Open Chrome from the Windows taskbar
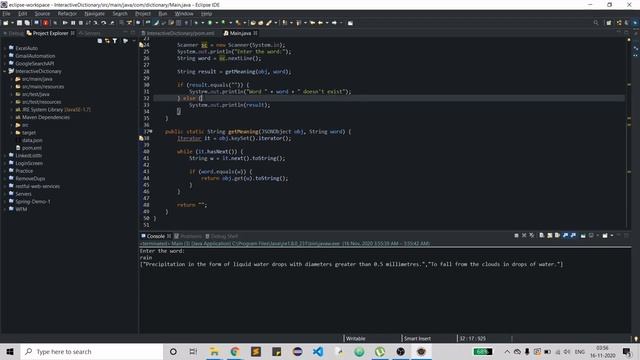This screenshot has width=640, height=360. 235,351
